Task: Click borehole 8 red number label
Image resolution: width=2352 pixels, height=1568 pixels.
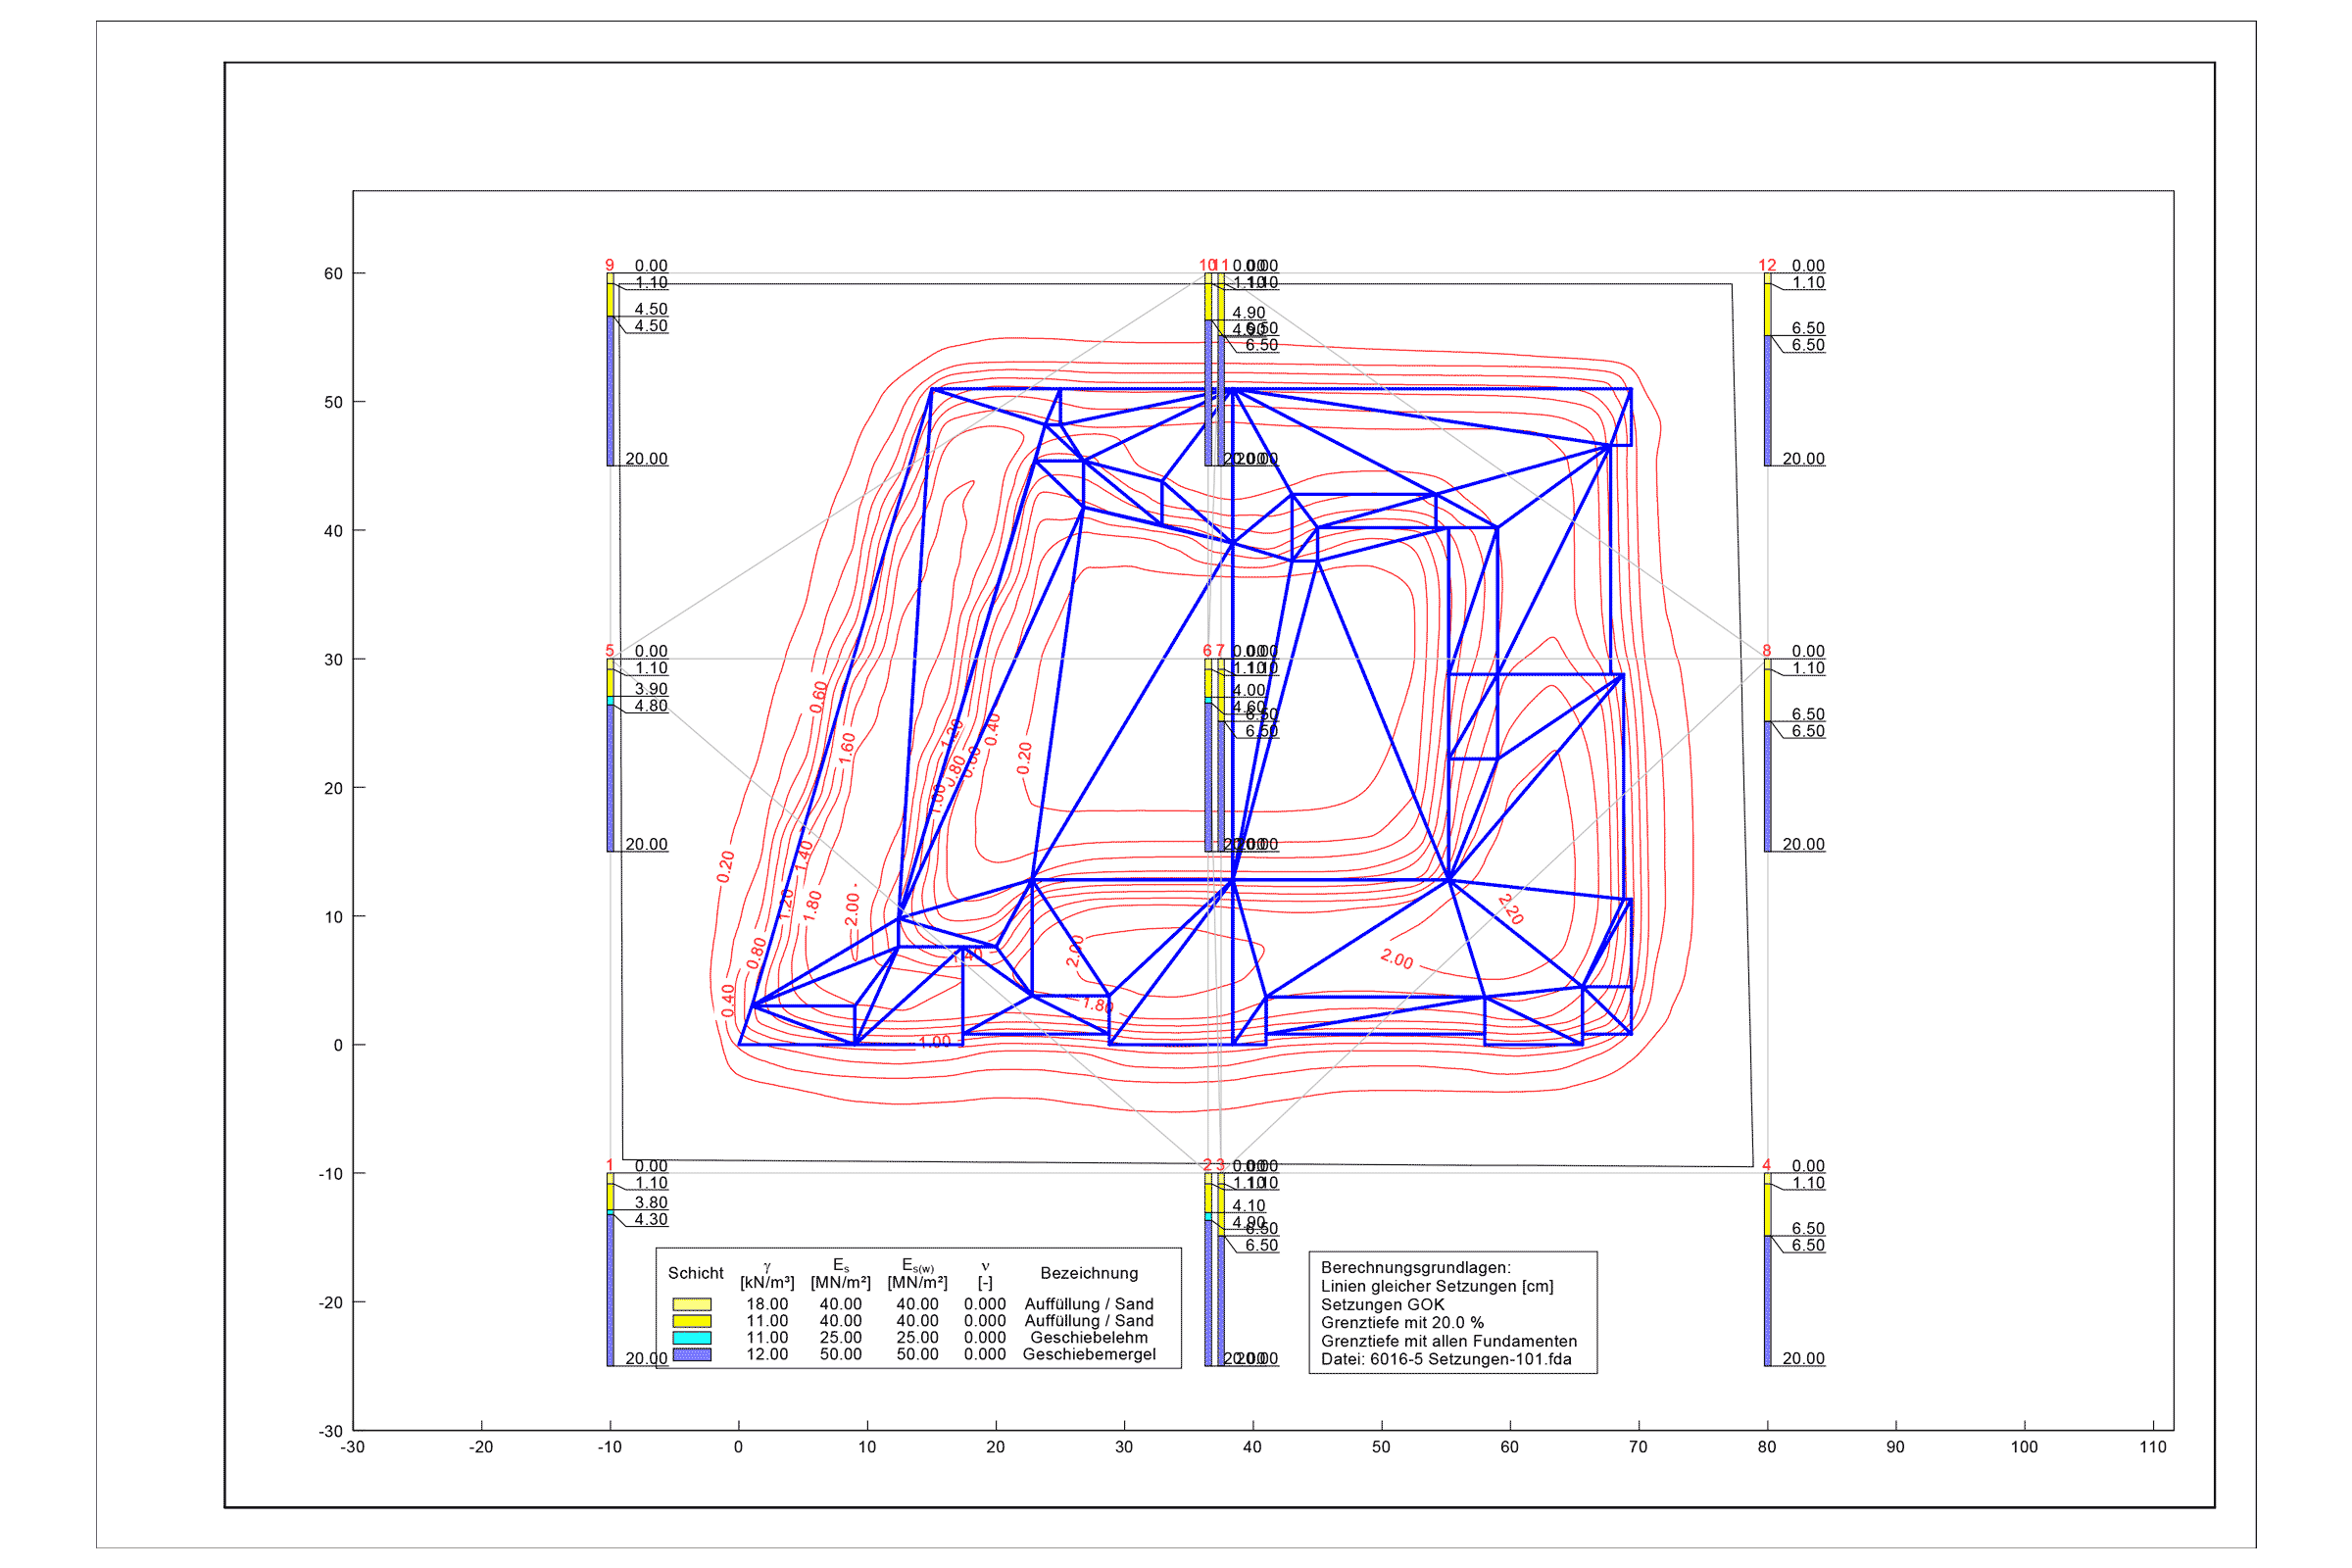Action: click(x=1766, y=651)
